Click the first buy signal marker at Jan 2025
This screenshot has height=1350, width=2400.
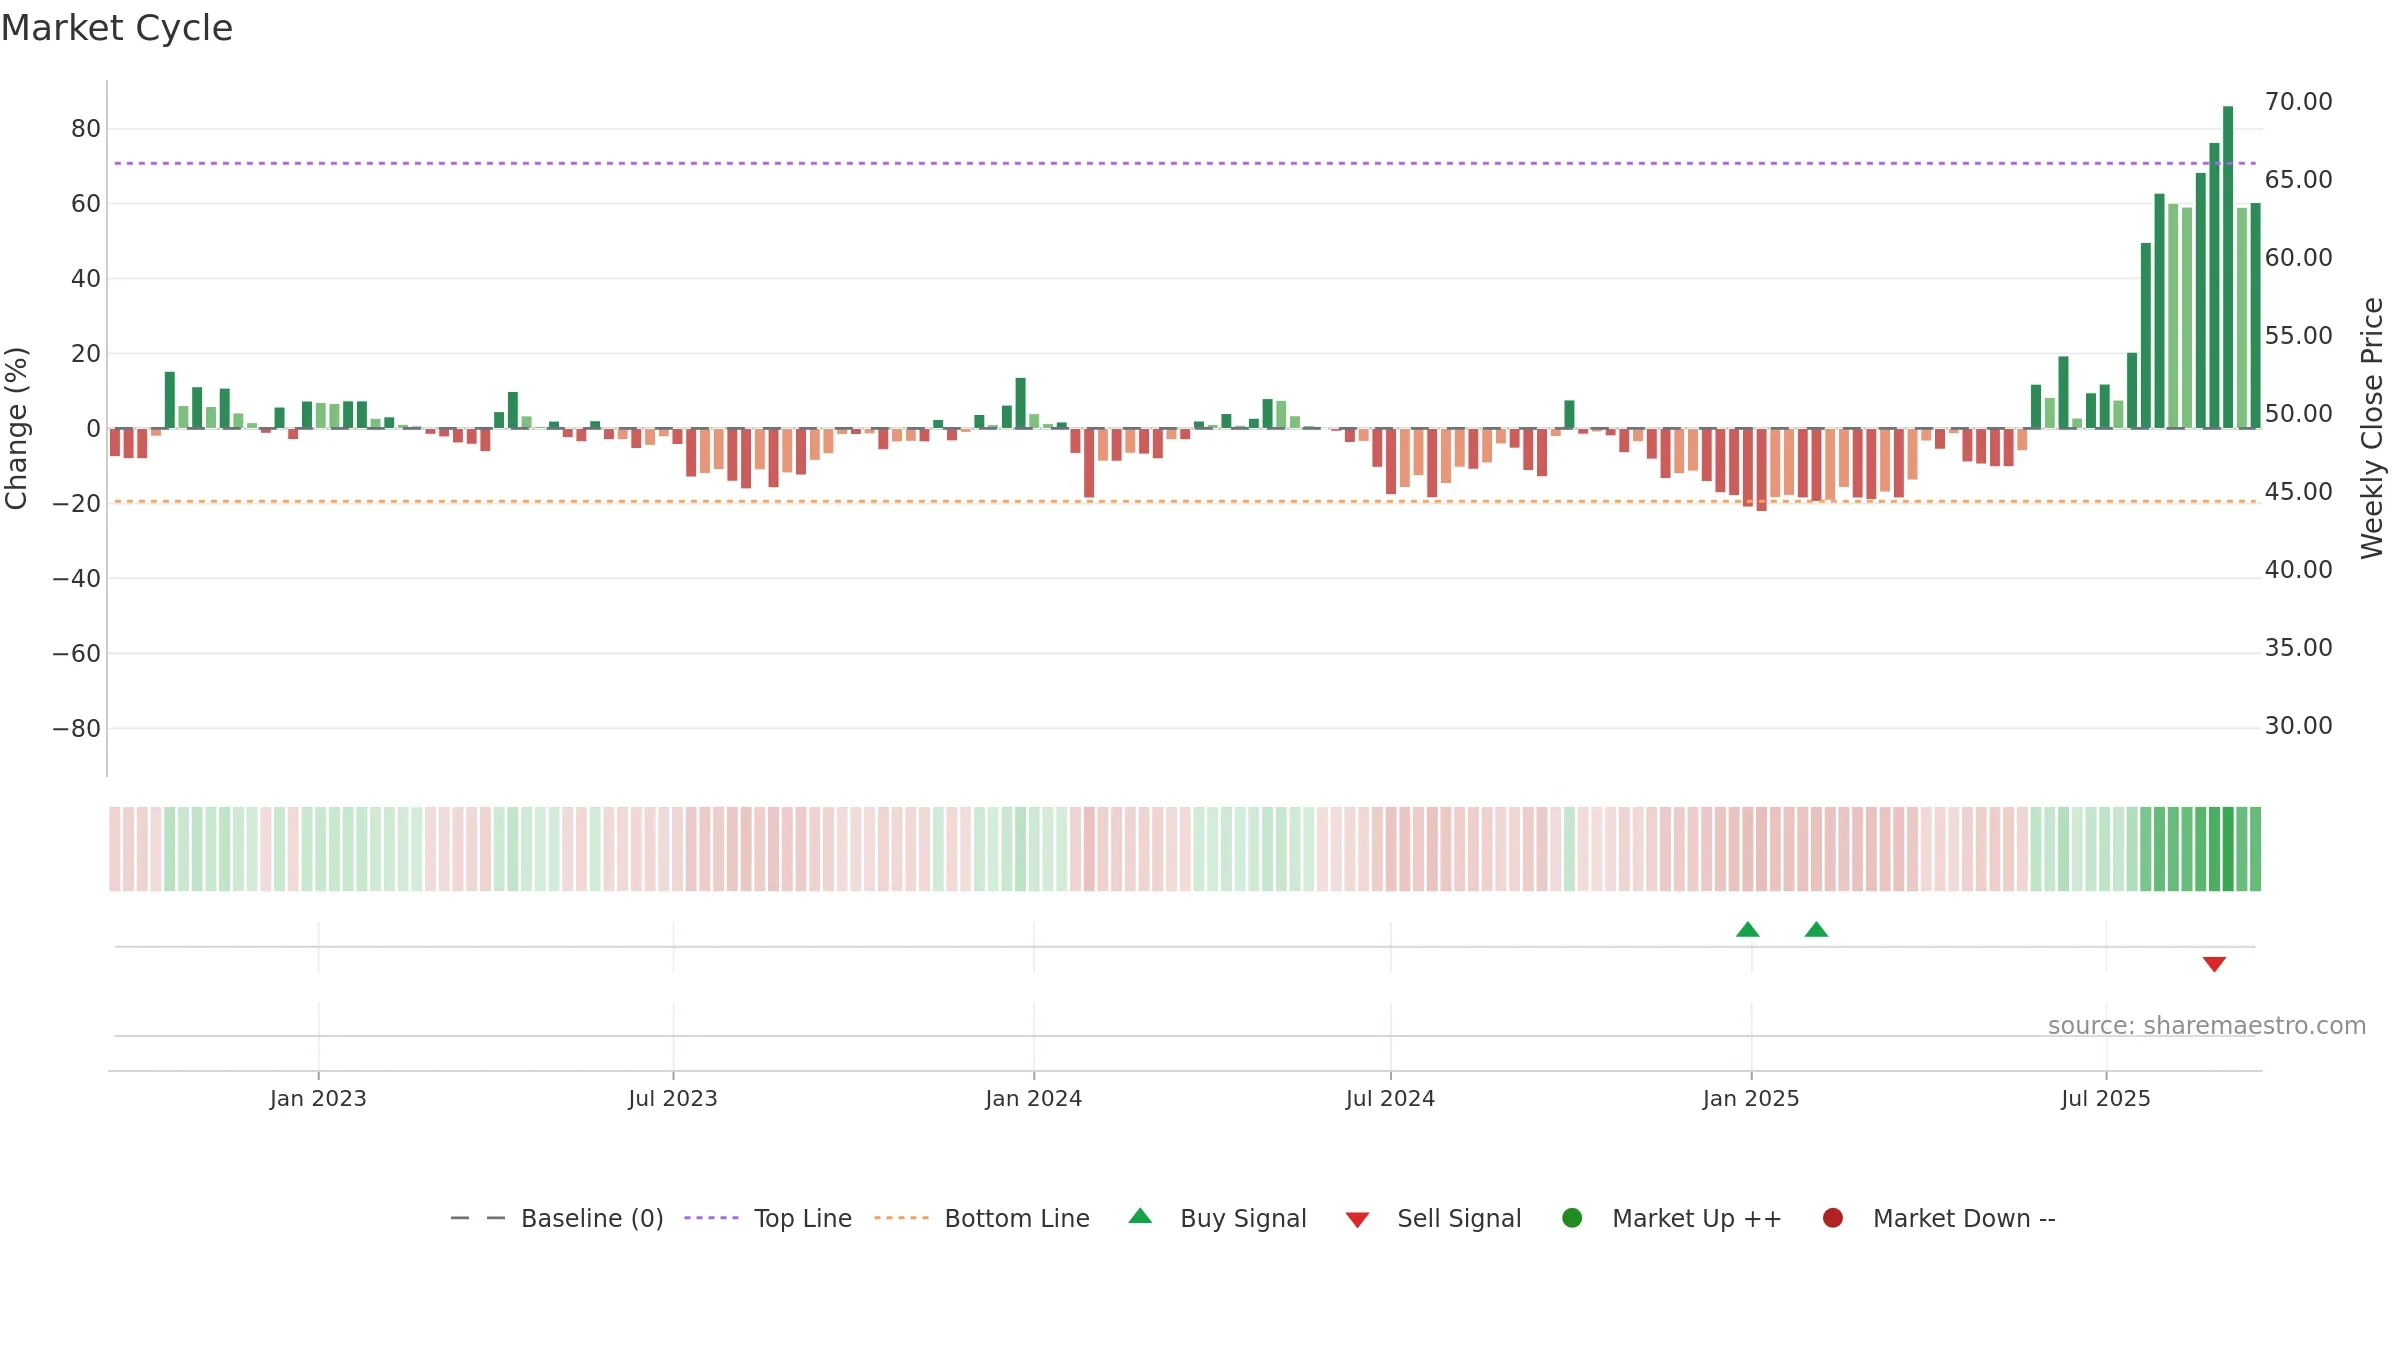[x=1748, y=929]
